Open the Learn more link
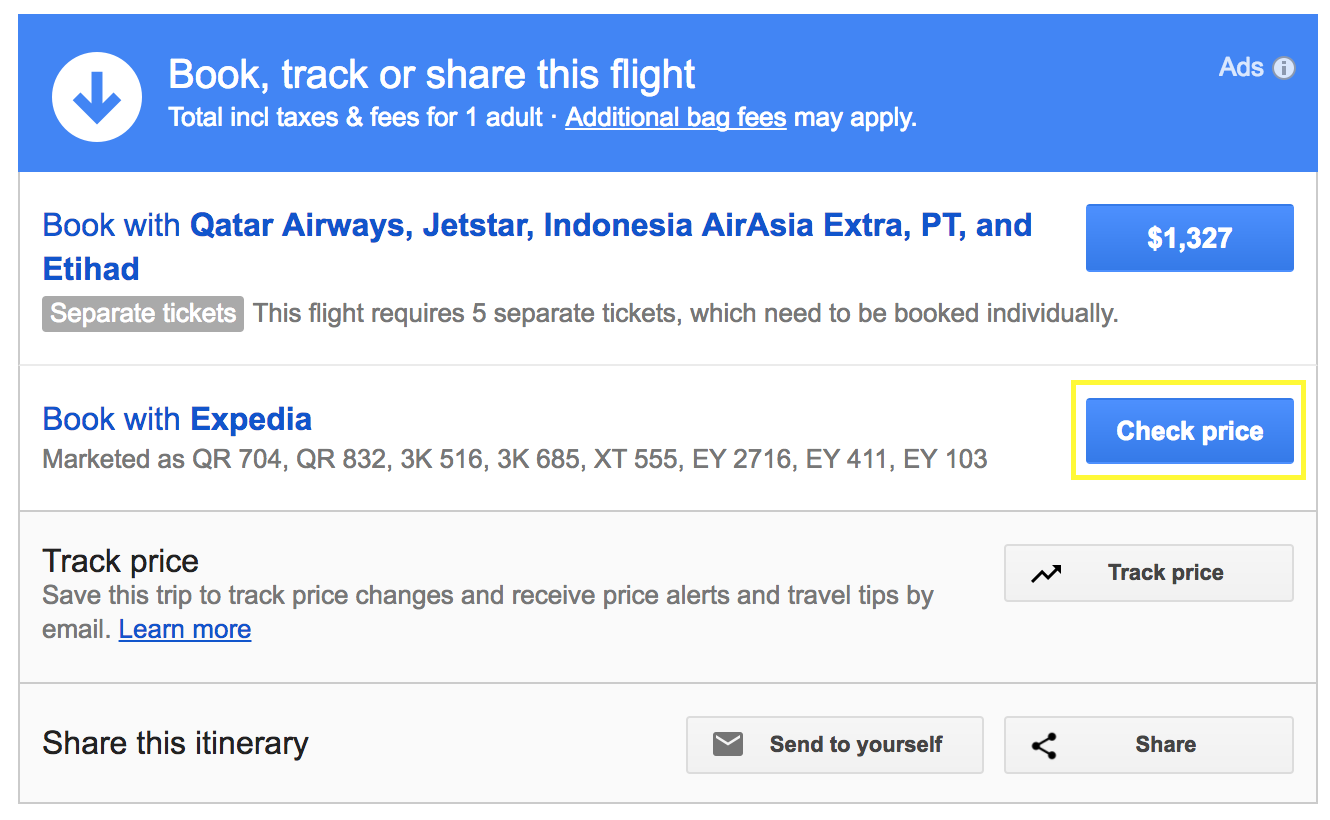The height and width of the screenshot is (820, 1330). [185, 629]
